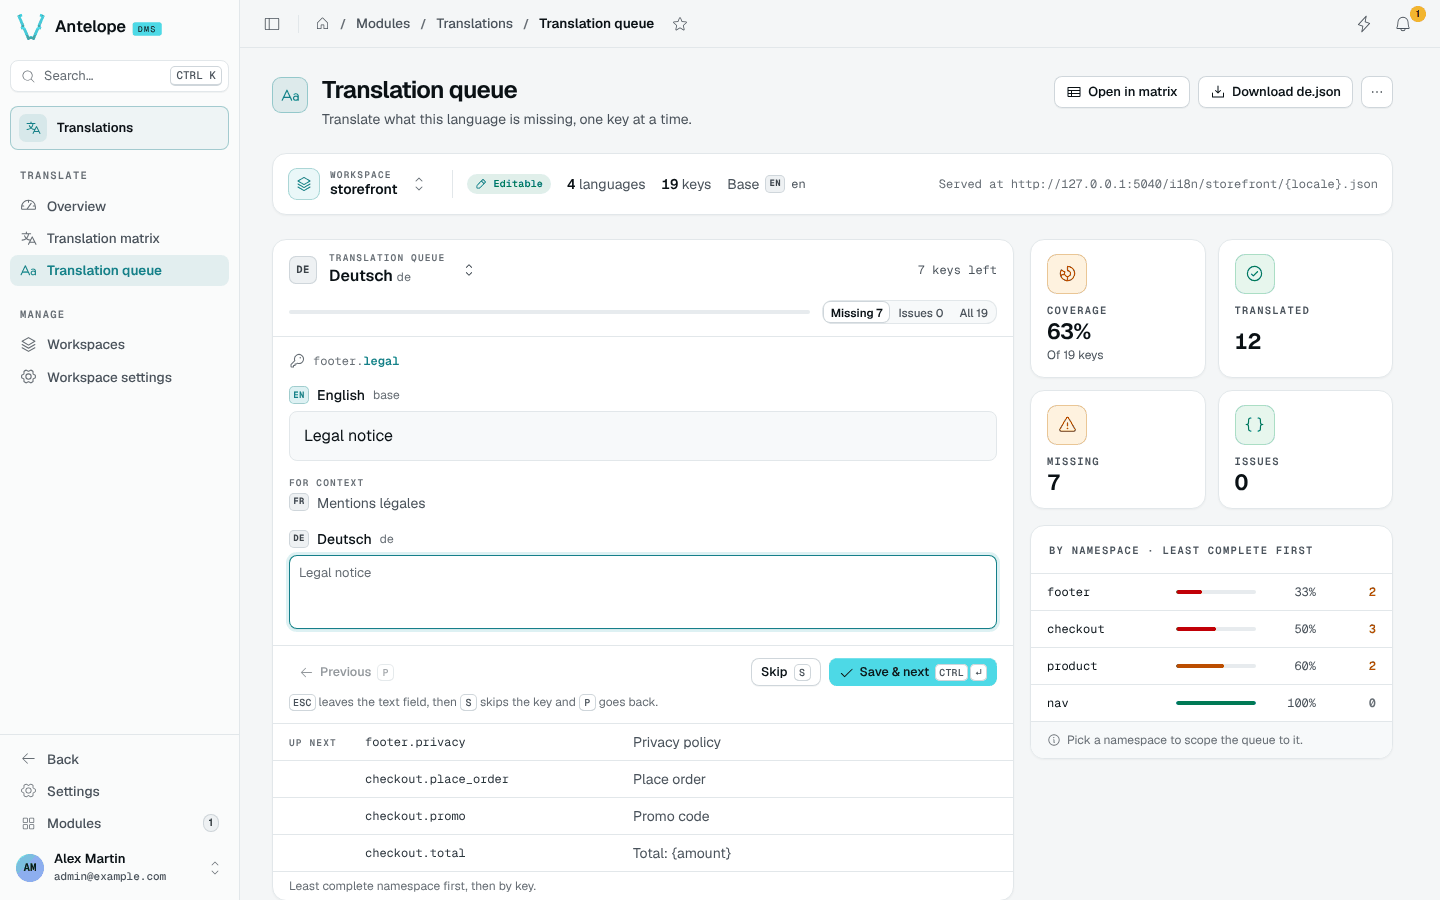Click the DE badge in translation queue header
This screenshot has height=900, width=1440.
click(x=303, y=270)
